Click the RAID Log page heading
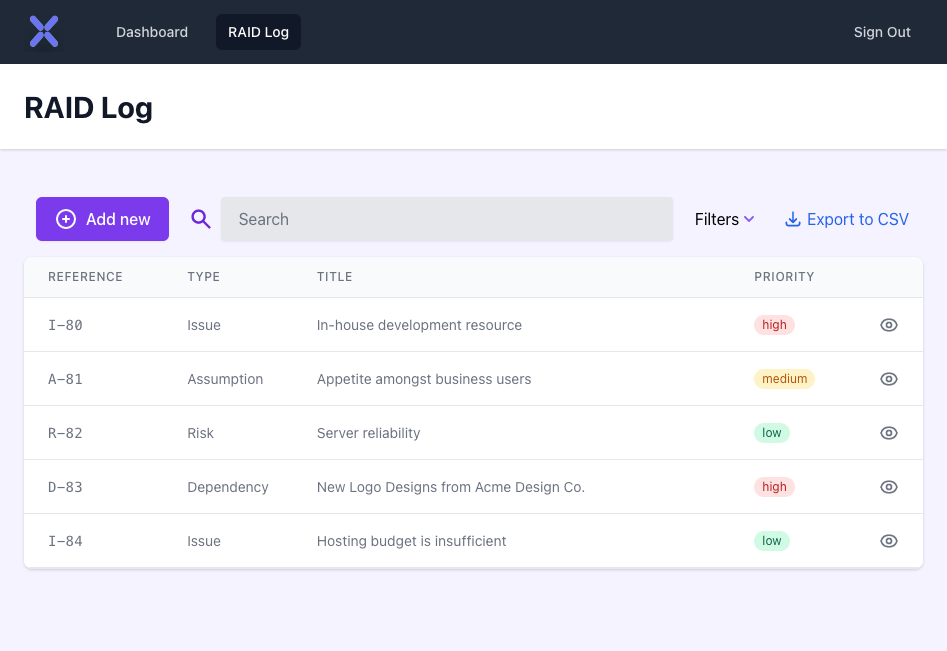 (x=88, y=108)
